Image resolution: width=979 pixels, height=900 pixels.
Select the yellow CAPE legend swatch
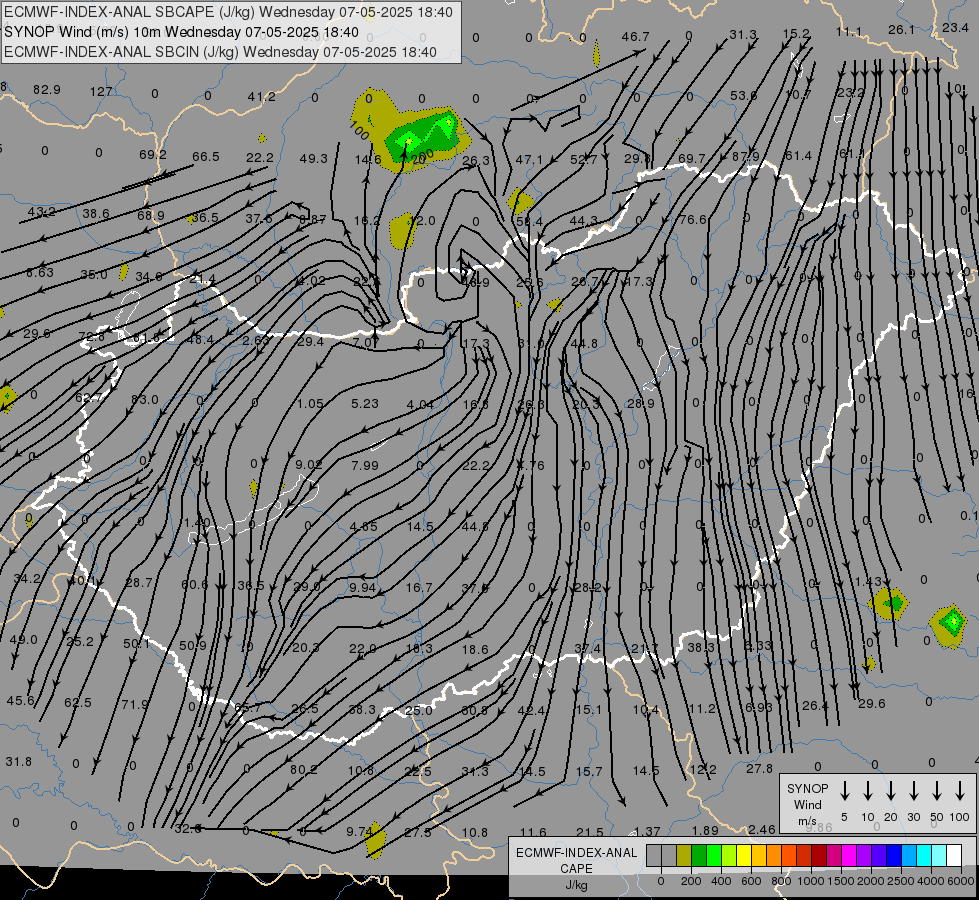click(744, 855)
